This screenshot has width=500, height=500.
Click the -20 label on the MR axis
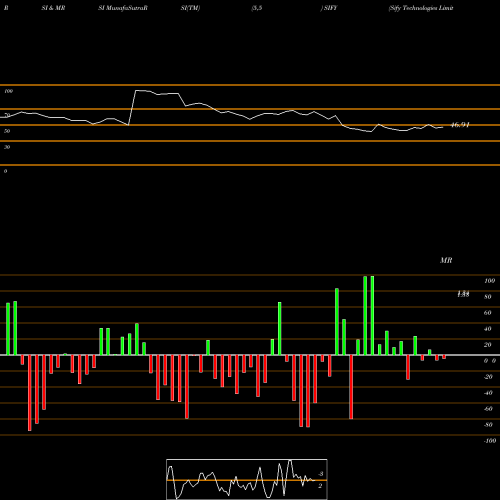[488, 377]
